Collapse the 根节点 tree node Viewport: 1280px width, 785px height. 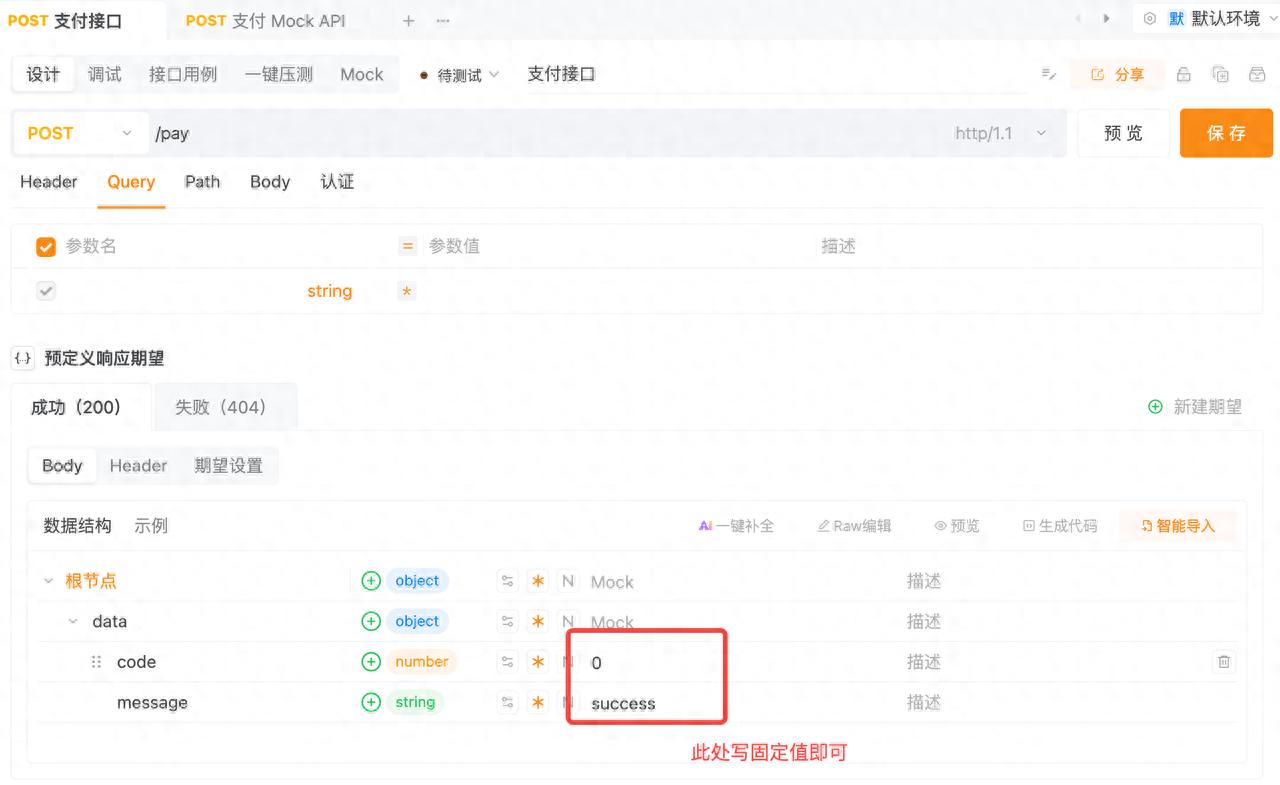coord(48,581)
